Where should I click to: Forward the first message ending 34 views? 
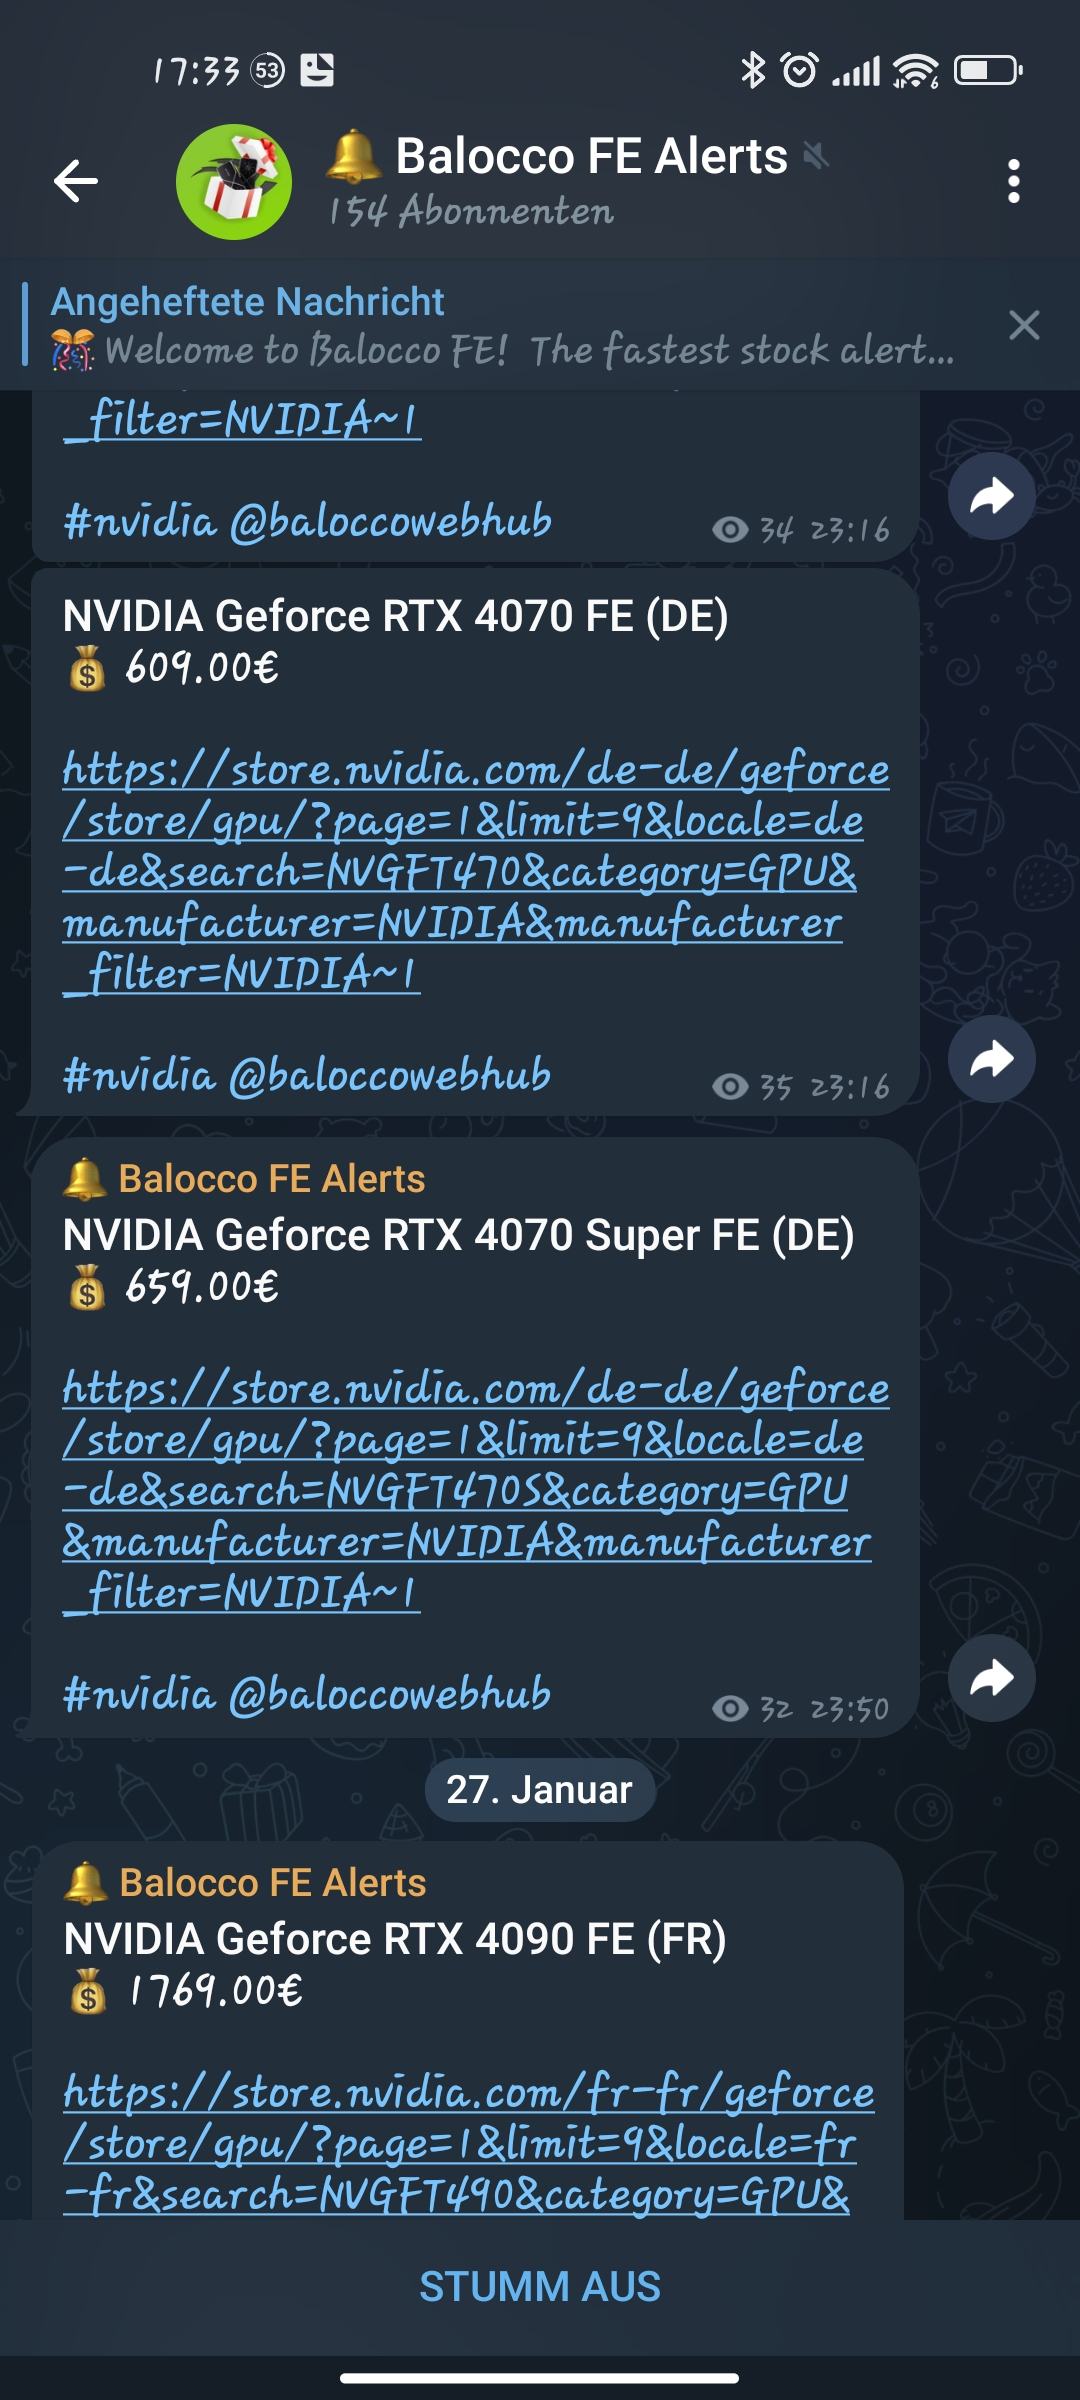point(991,496)
